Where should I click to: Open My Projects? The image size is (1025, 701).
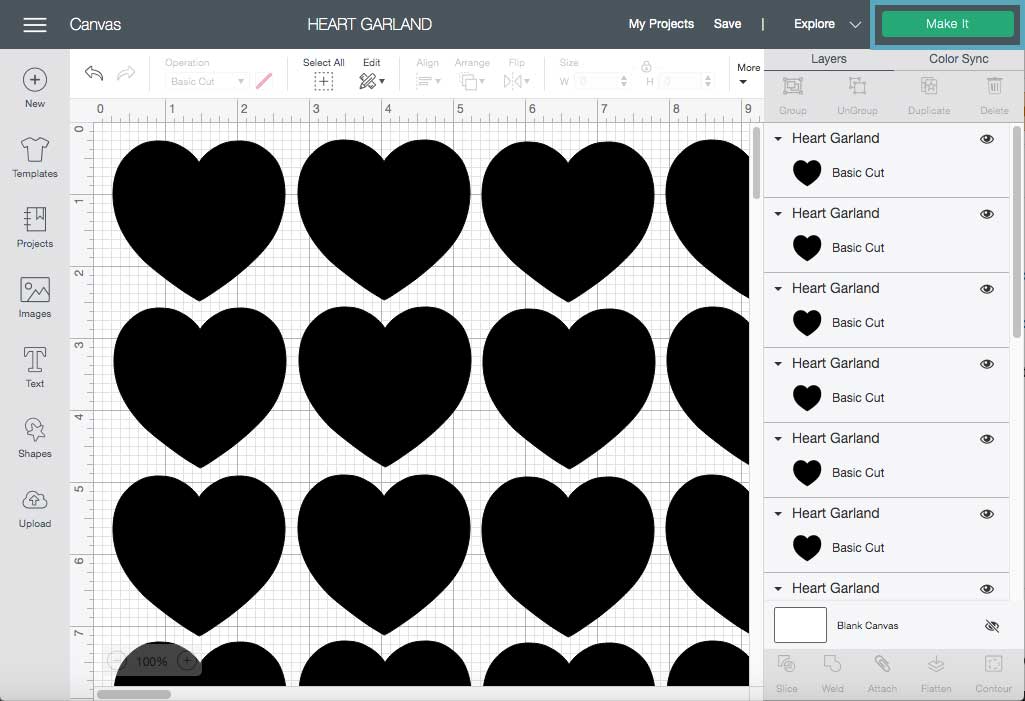click(x=661, y=24)
